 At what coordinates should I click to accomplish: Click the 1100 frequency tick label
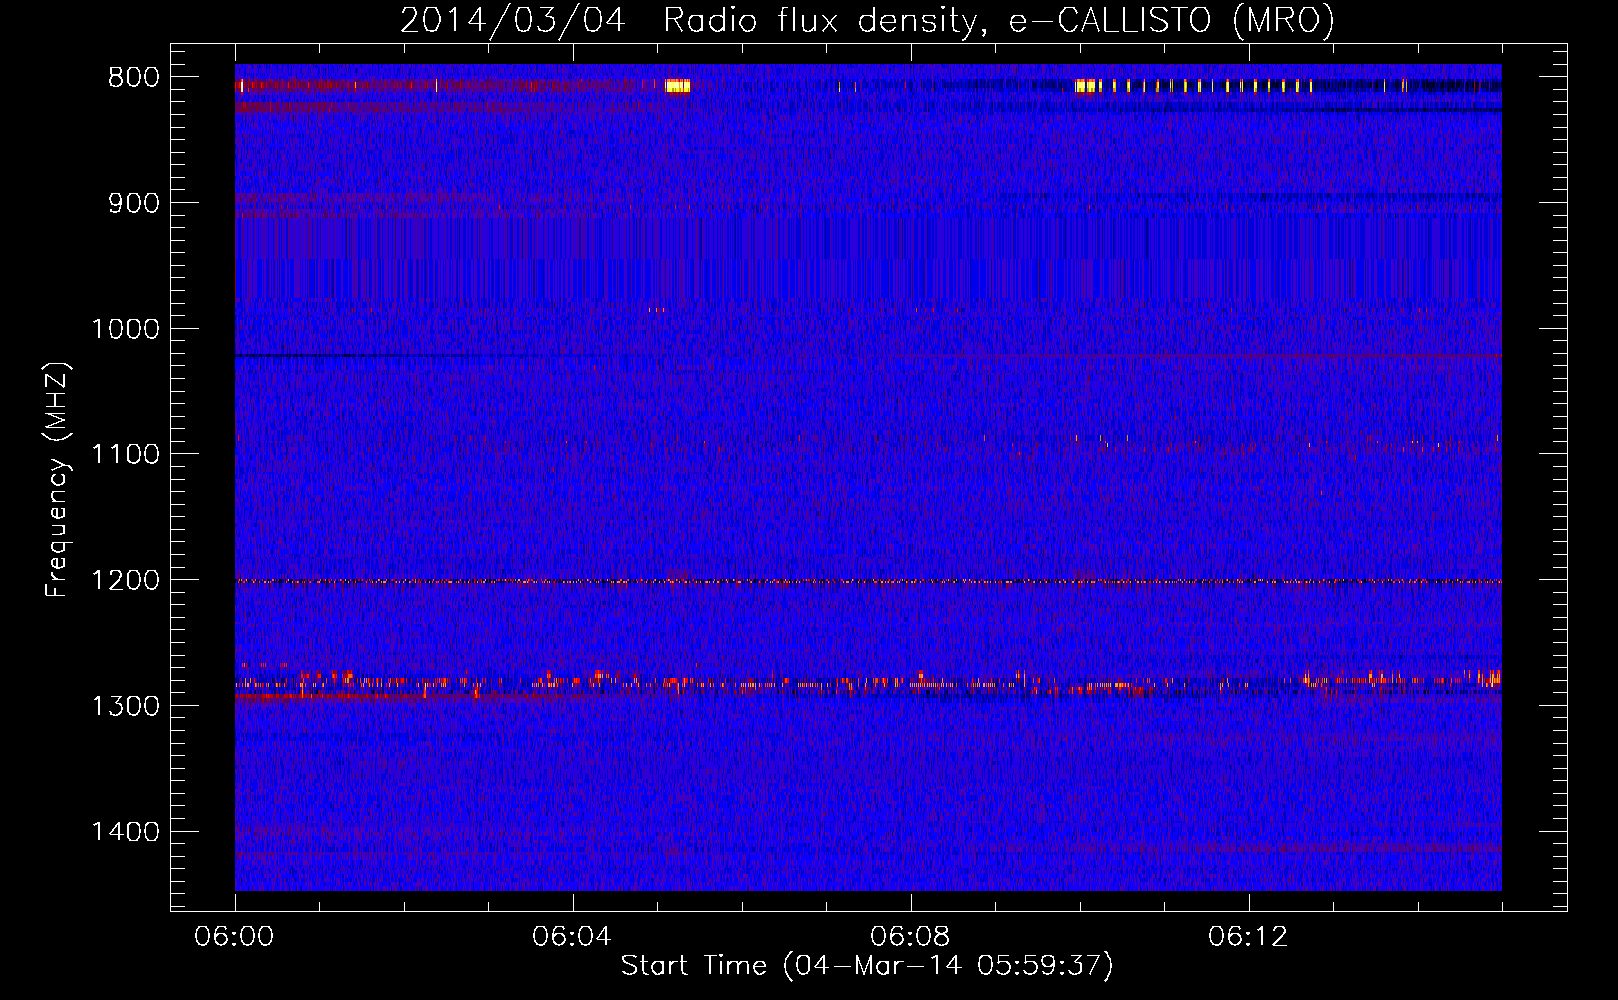point(125,454)
